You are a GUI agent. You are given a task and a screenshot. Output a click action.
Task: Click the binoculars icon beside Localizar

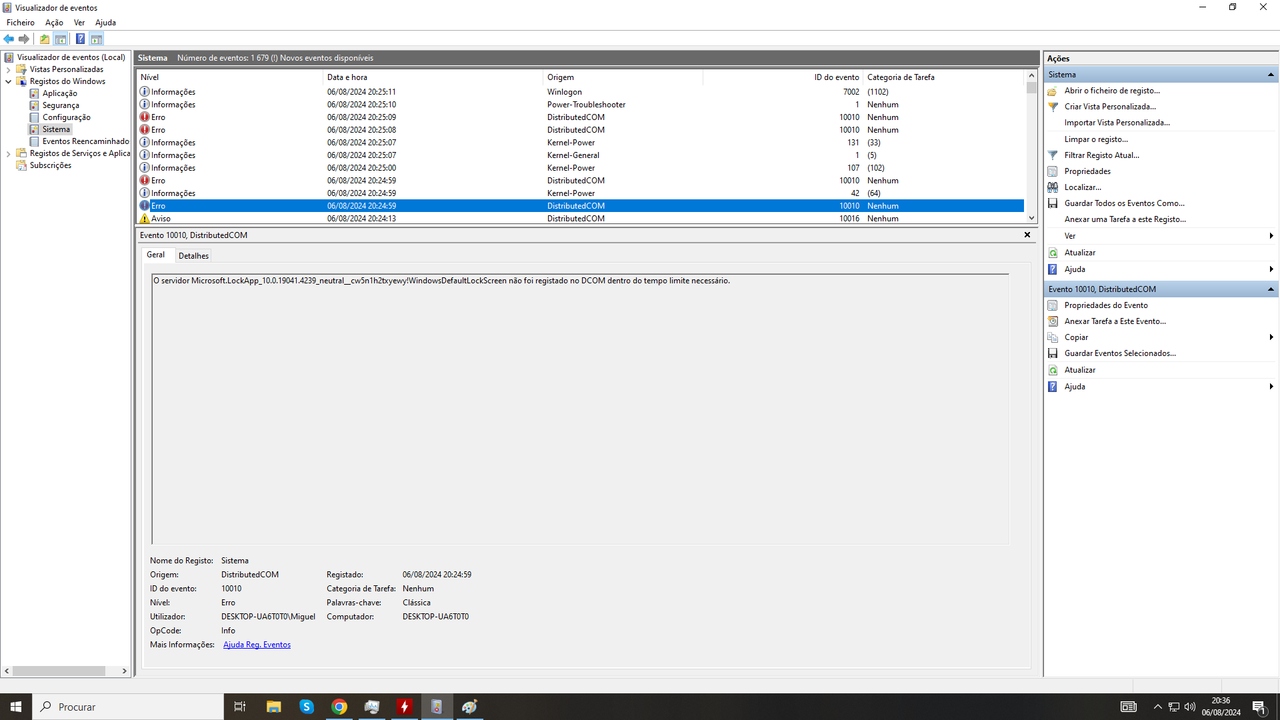[x=1052, y=187]
